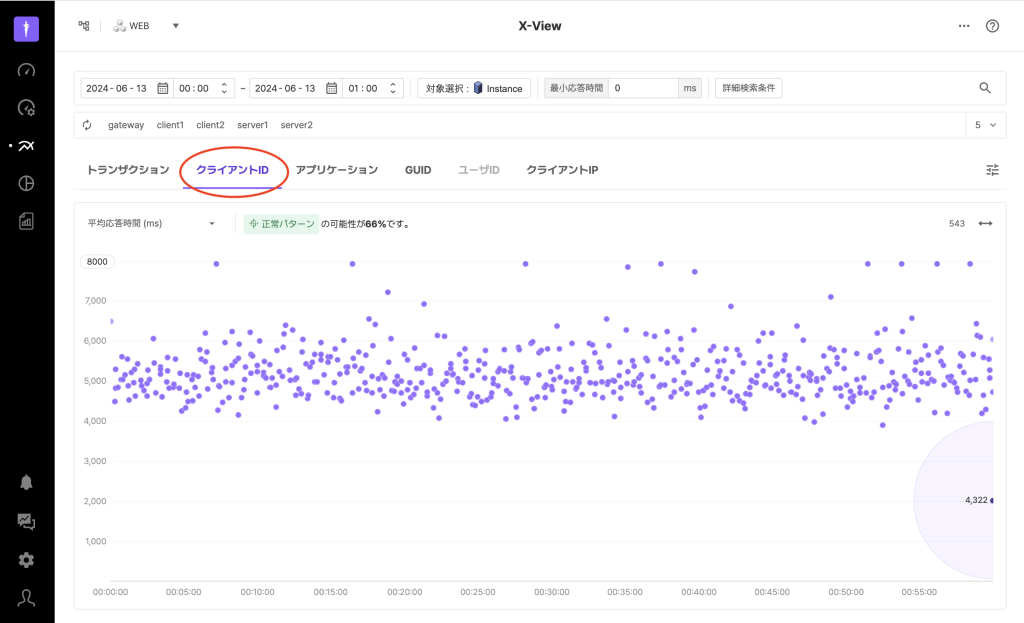
Task: Open the three-dot more options menu
Action: pyautogui.click(x=964, y=26)
